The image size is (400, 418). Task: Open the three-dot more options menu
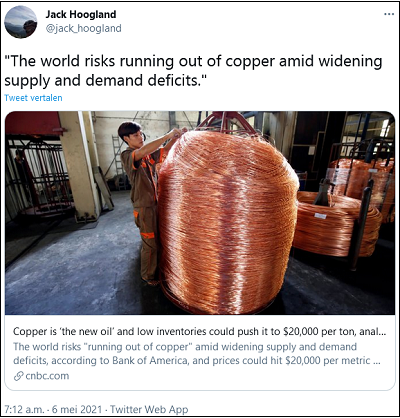[x=389, y=15]
